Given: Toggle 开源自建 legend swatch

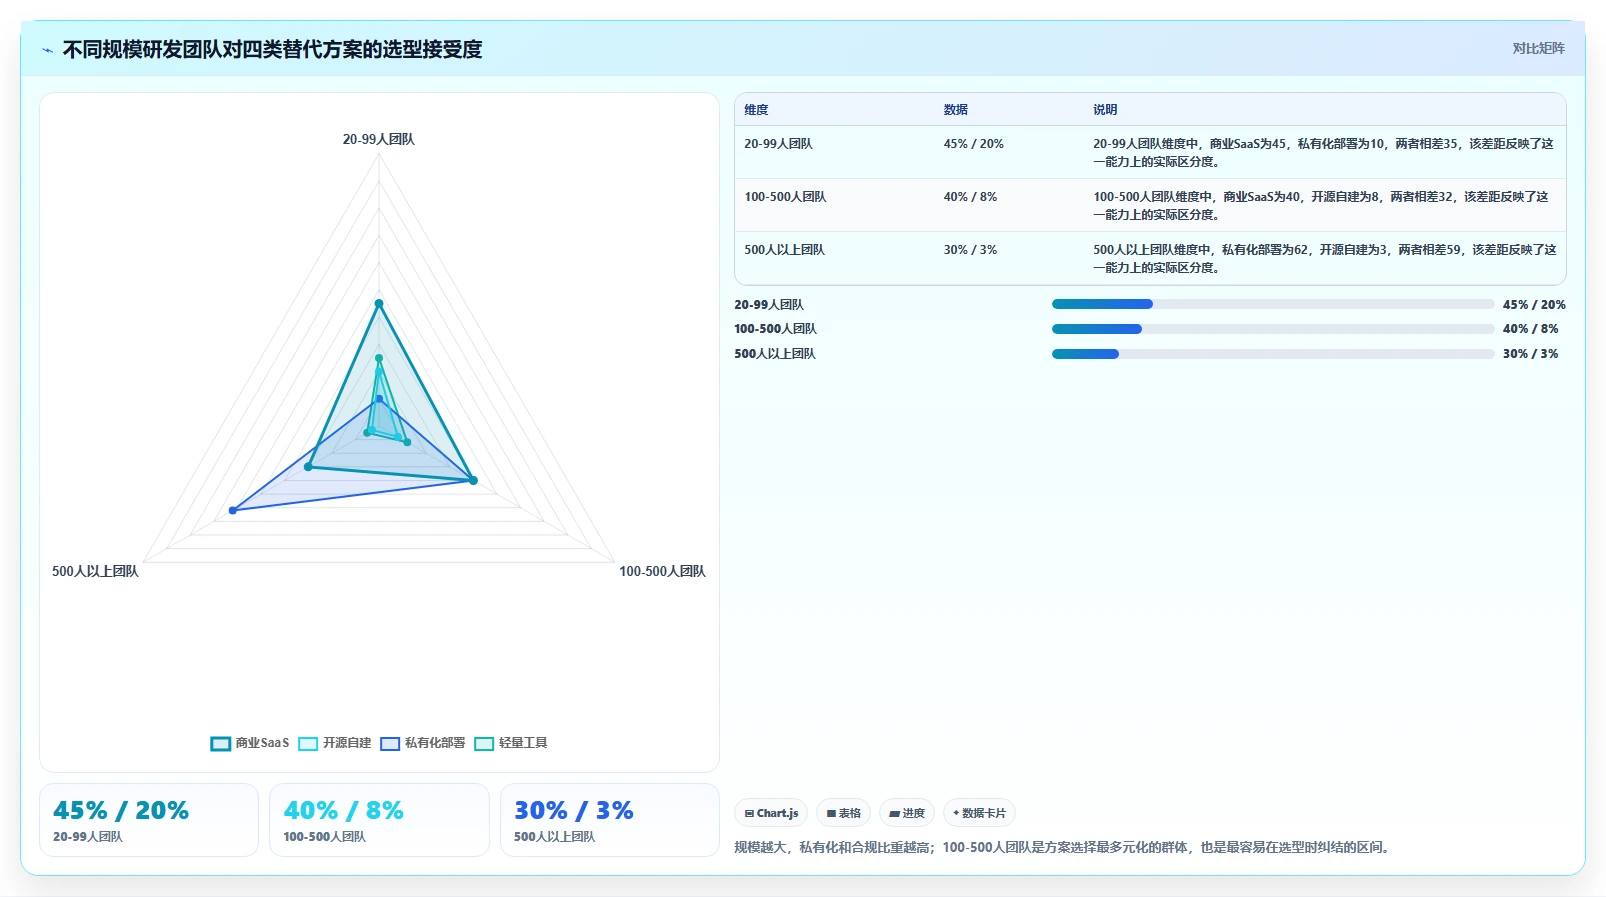Looking at the screenshot, I should pyautogui.click(x=308, y=743).
